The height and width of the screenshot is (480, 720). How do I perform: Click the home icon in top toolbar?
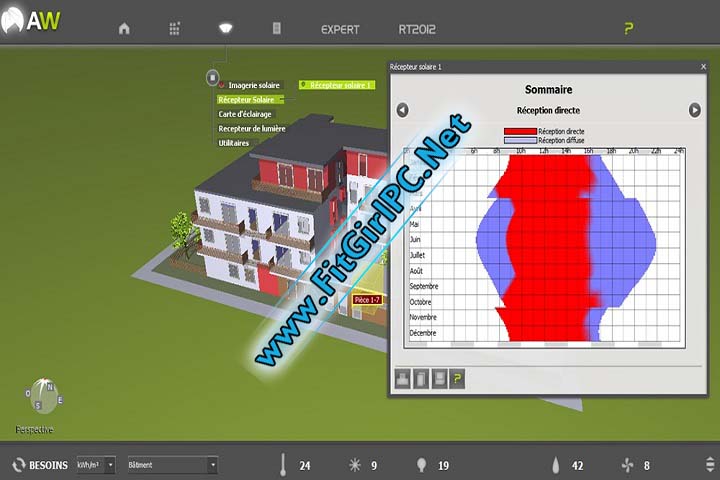coord(124,29)
